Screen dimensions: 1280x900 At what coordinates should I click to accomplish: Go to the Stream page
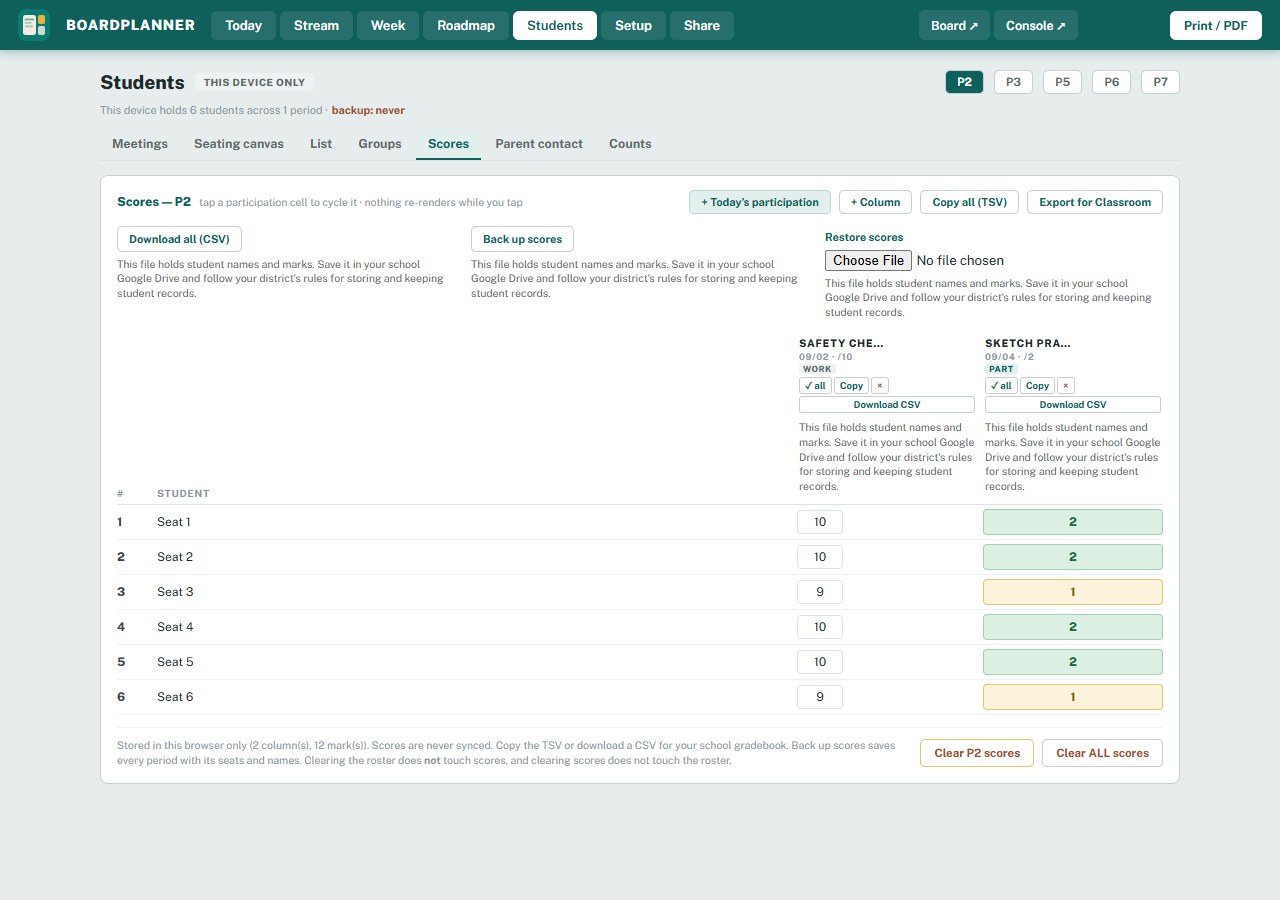pos(316,25)
